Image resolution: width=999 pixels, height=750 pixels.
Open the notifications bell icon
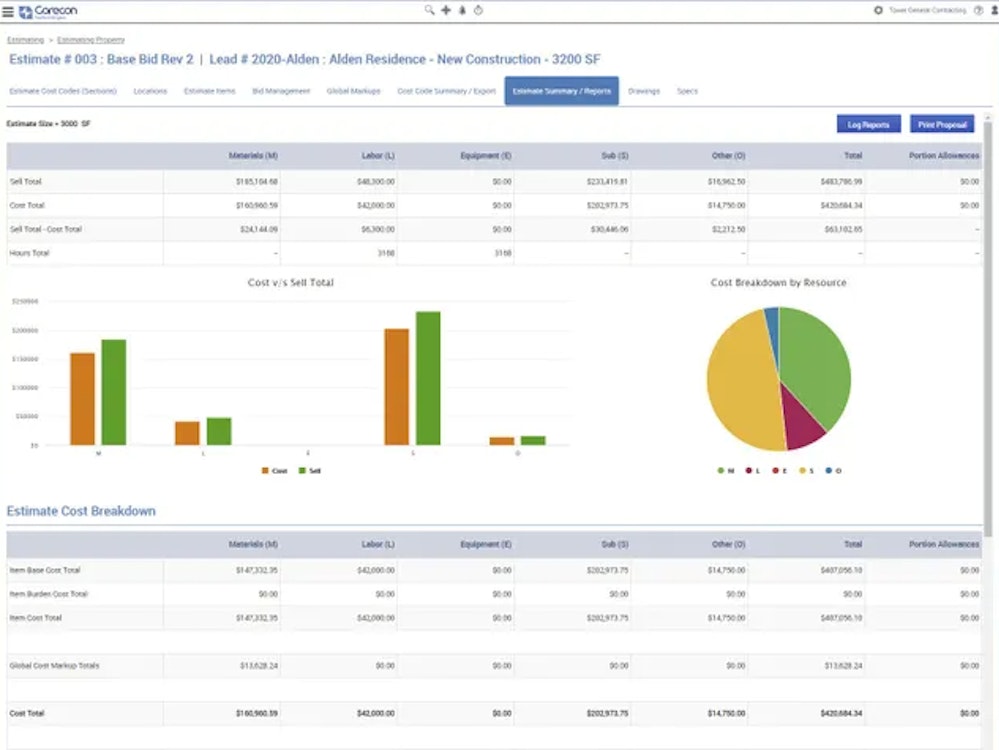pyautogui.click(x=461, y=10)
